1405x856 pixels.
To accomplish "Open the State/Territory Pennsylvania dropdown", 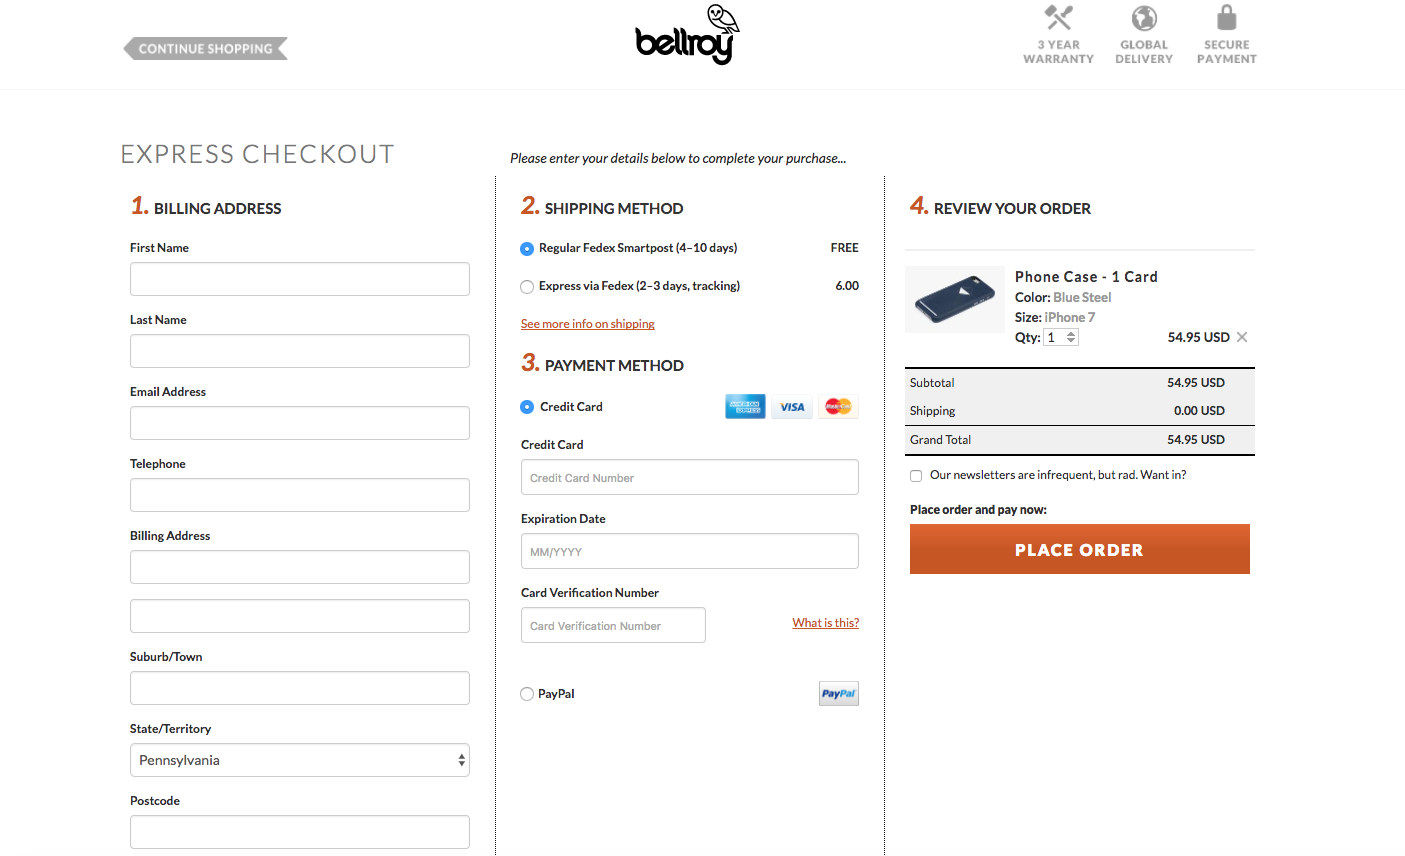I will 300,760.
